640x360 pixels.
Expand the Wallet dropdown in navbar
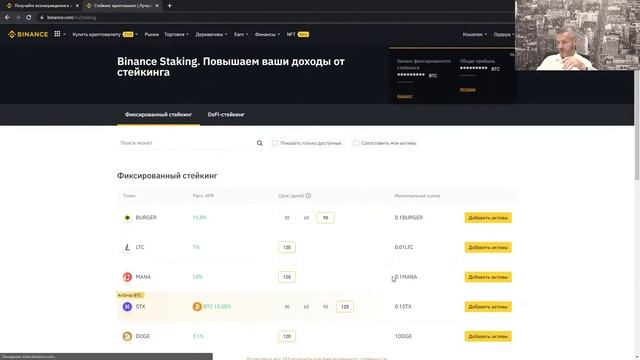pyautogui.click(x=474, y=34)
